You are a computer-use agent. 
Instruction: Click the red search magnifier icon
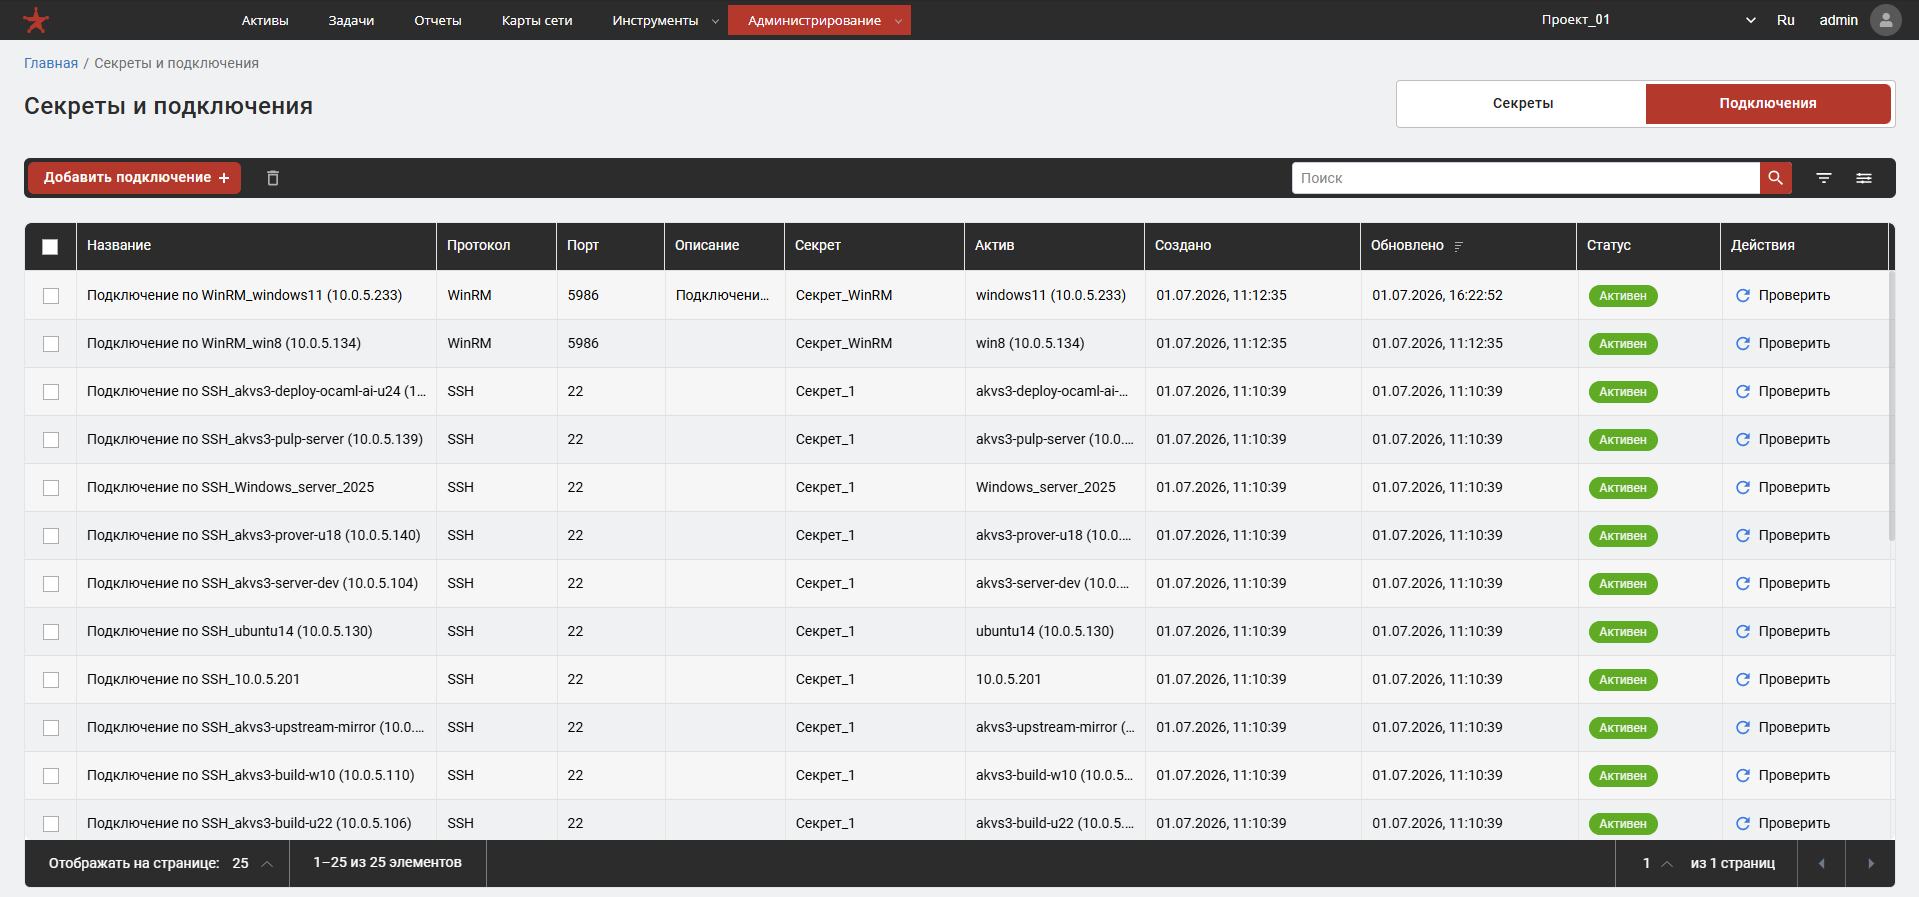(x=1775, y=178)
